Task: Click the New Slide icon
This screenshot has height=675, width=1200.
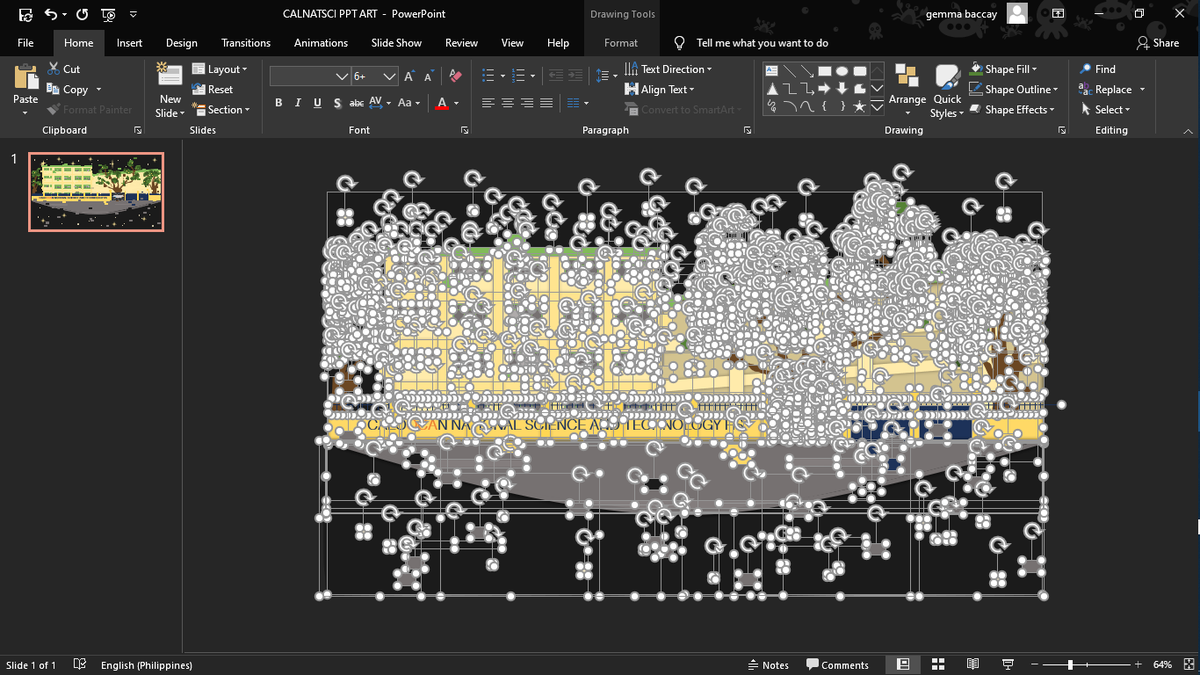Action: pos(170,76)
